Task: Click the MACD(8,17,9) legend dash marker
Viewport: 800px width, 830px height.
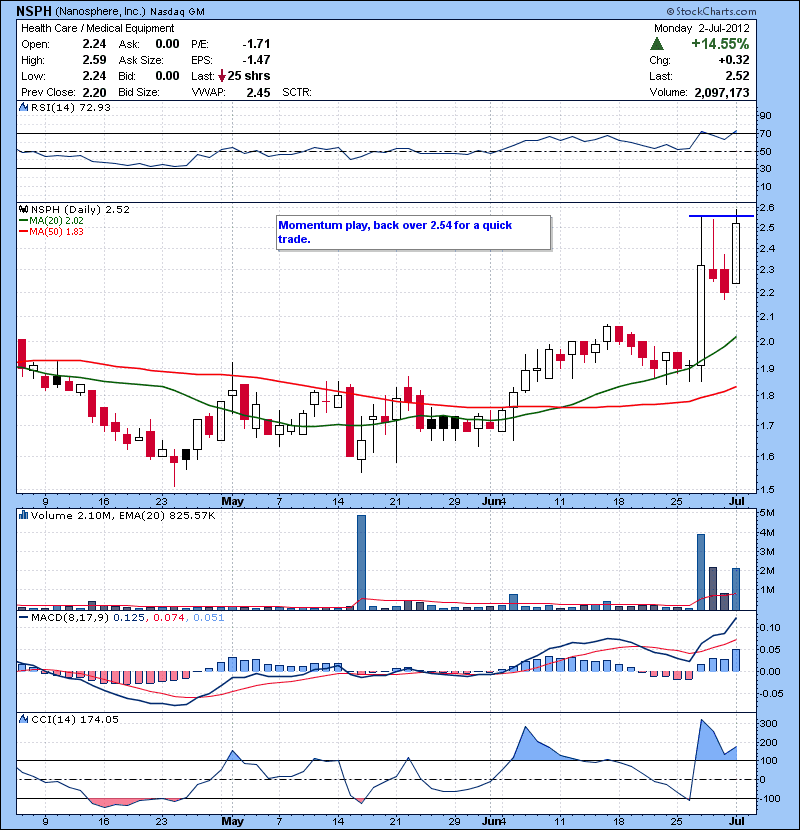Action: pyautogui.click(x=23, y=617)
